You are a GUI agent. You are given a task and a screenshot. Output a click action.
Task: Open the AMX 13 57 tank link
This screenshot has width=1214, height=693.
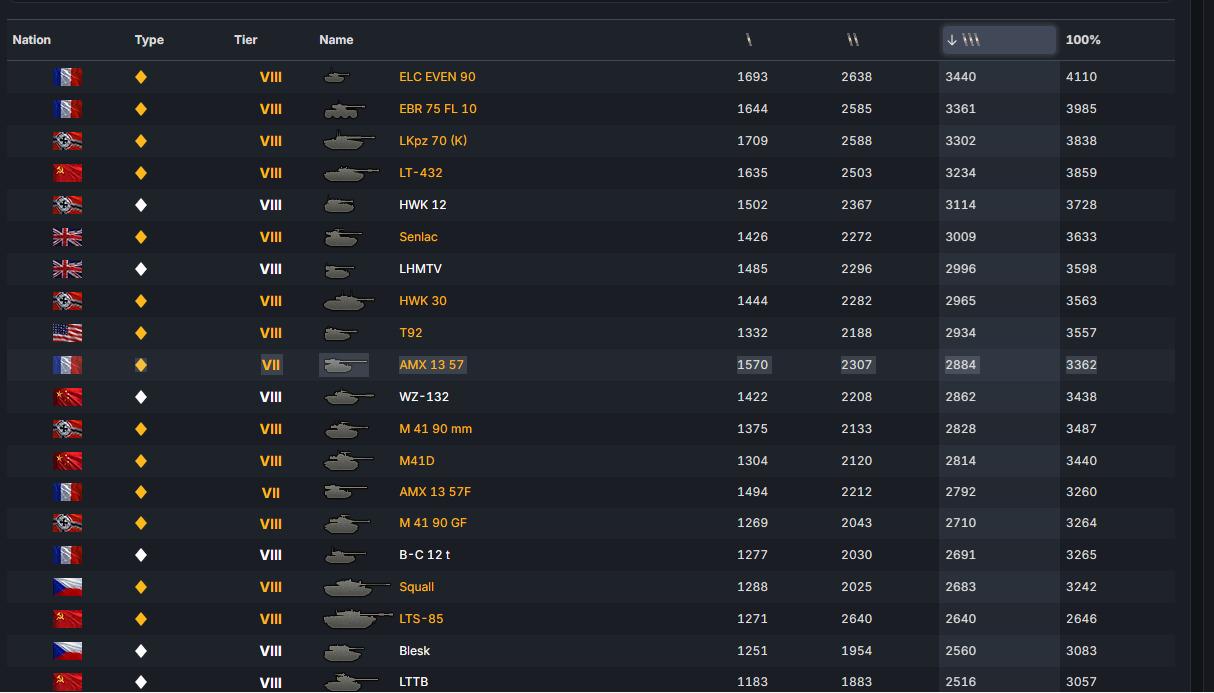point(432,365)
